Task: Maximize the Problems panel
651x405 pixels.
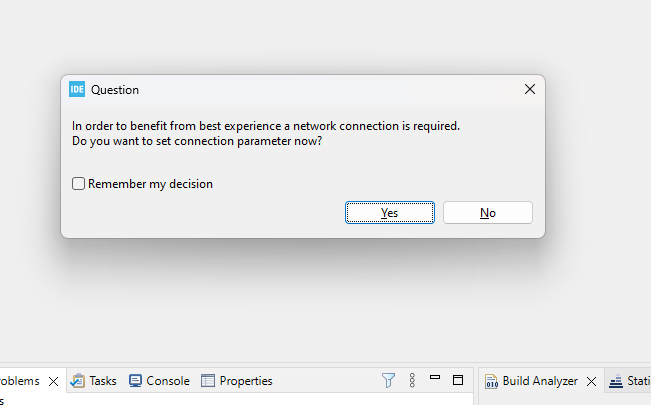Action: [458, 380]
